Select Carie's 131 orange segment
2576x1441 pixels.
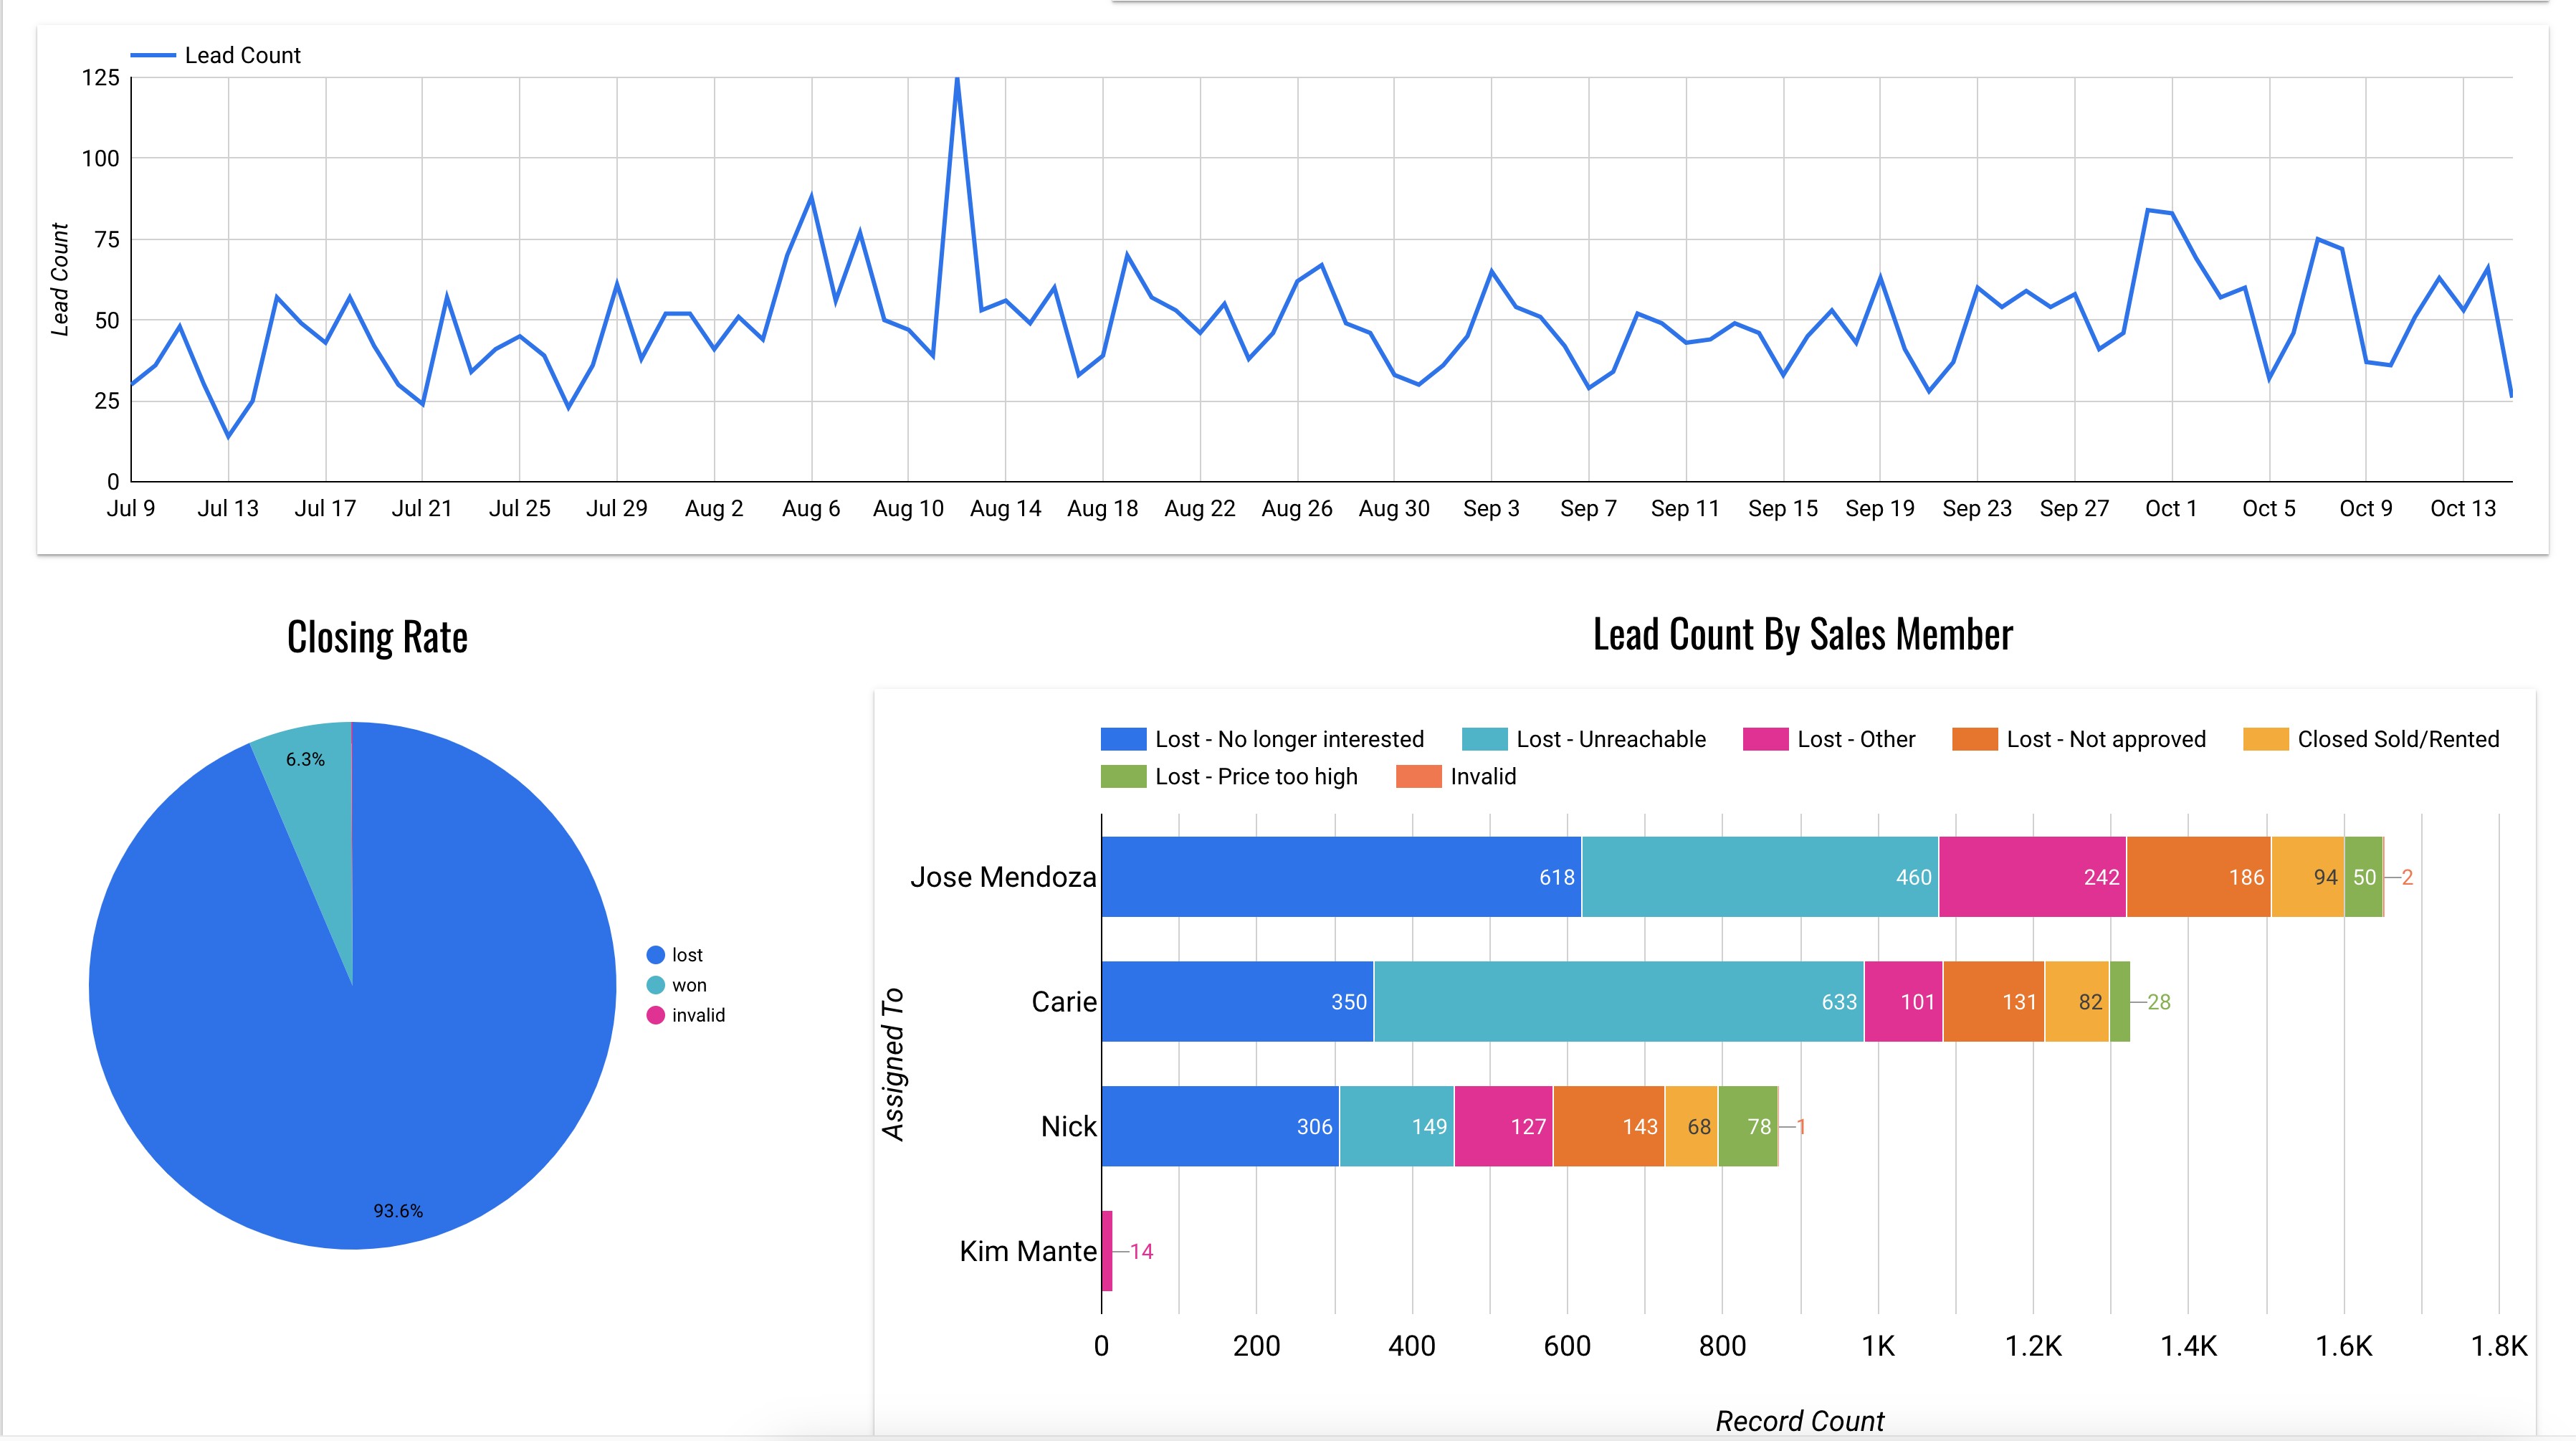tap(1993, 1002)
